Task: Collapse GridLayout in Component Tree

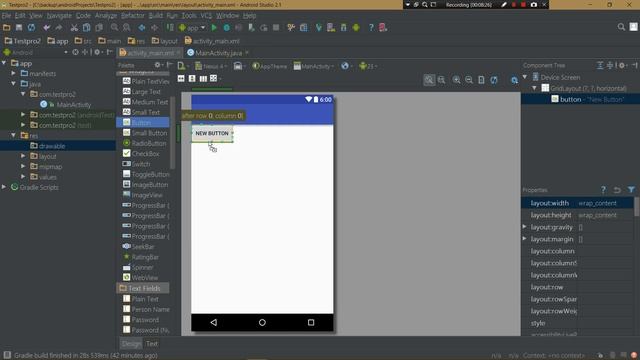Action: pos(534,88)
